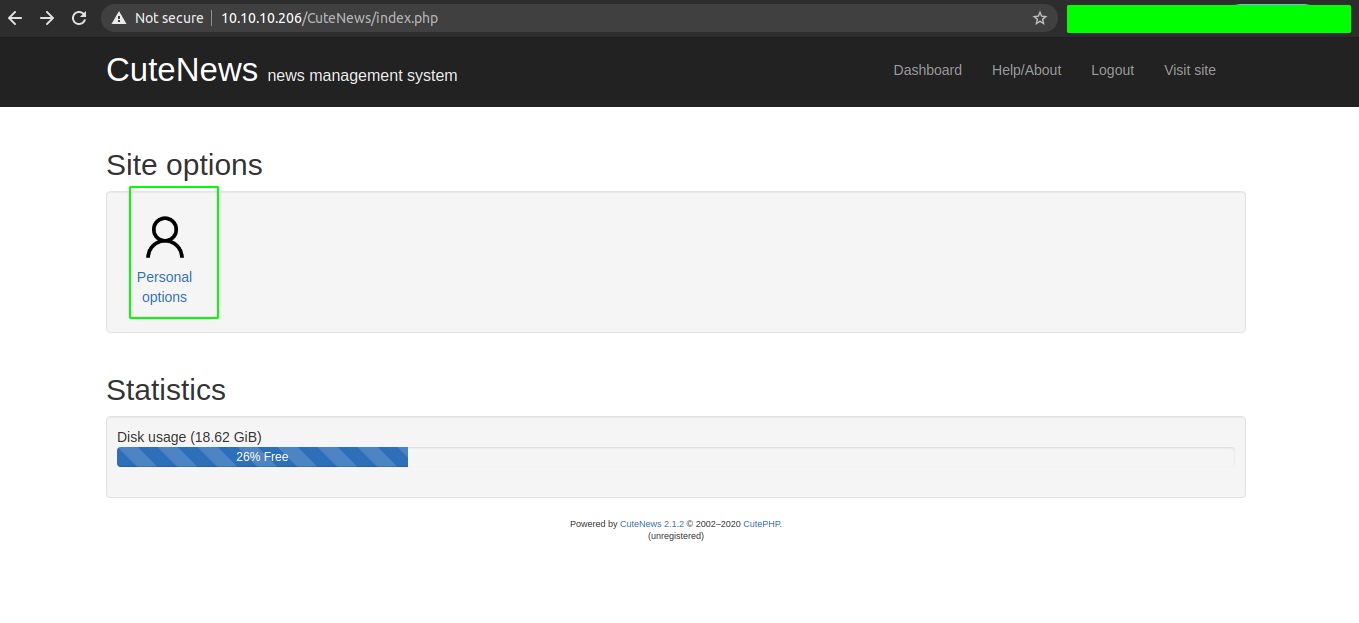
Task: Open the Help/About menu item
Action: click(1027, 70)
